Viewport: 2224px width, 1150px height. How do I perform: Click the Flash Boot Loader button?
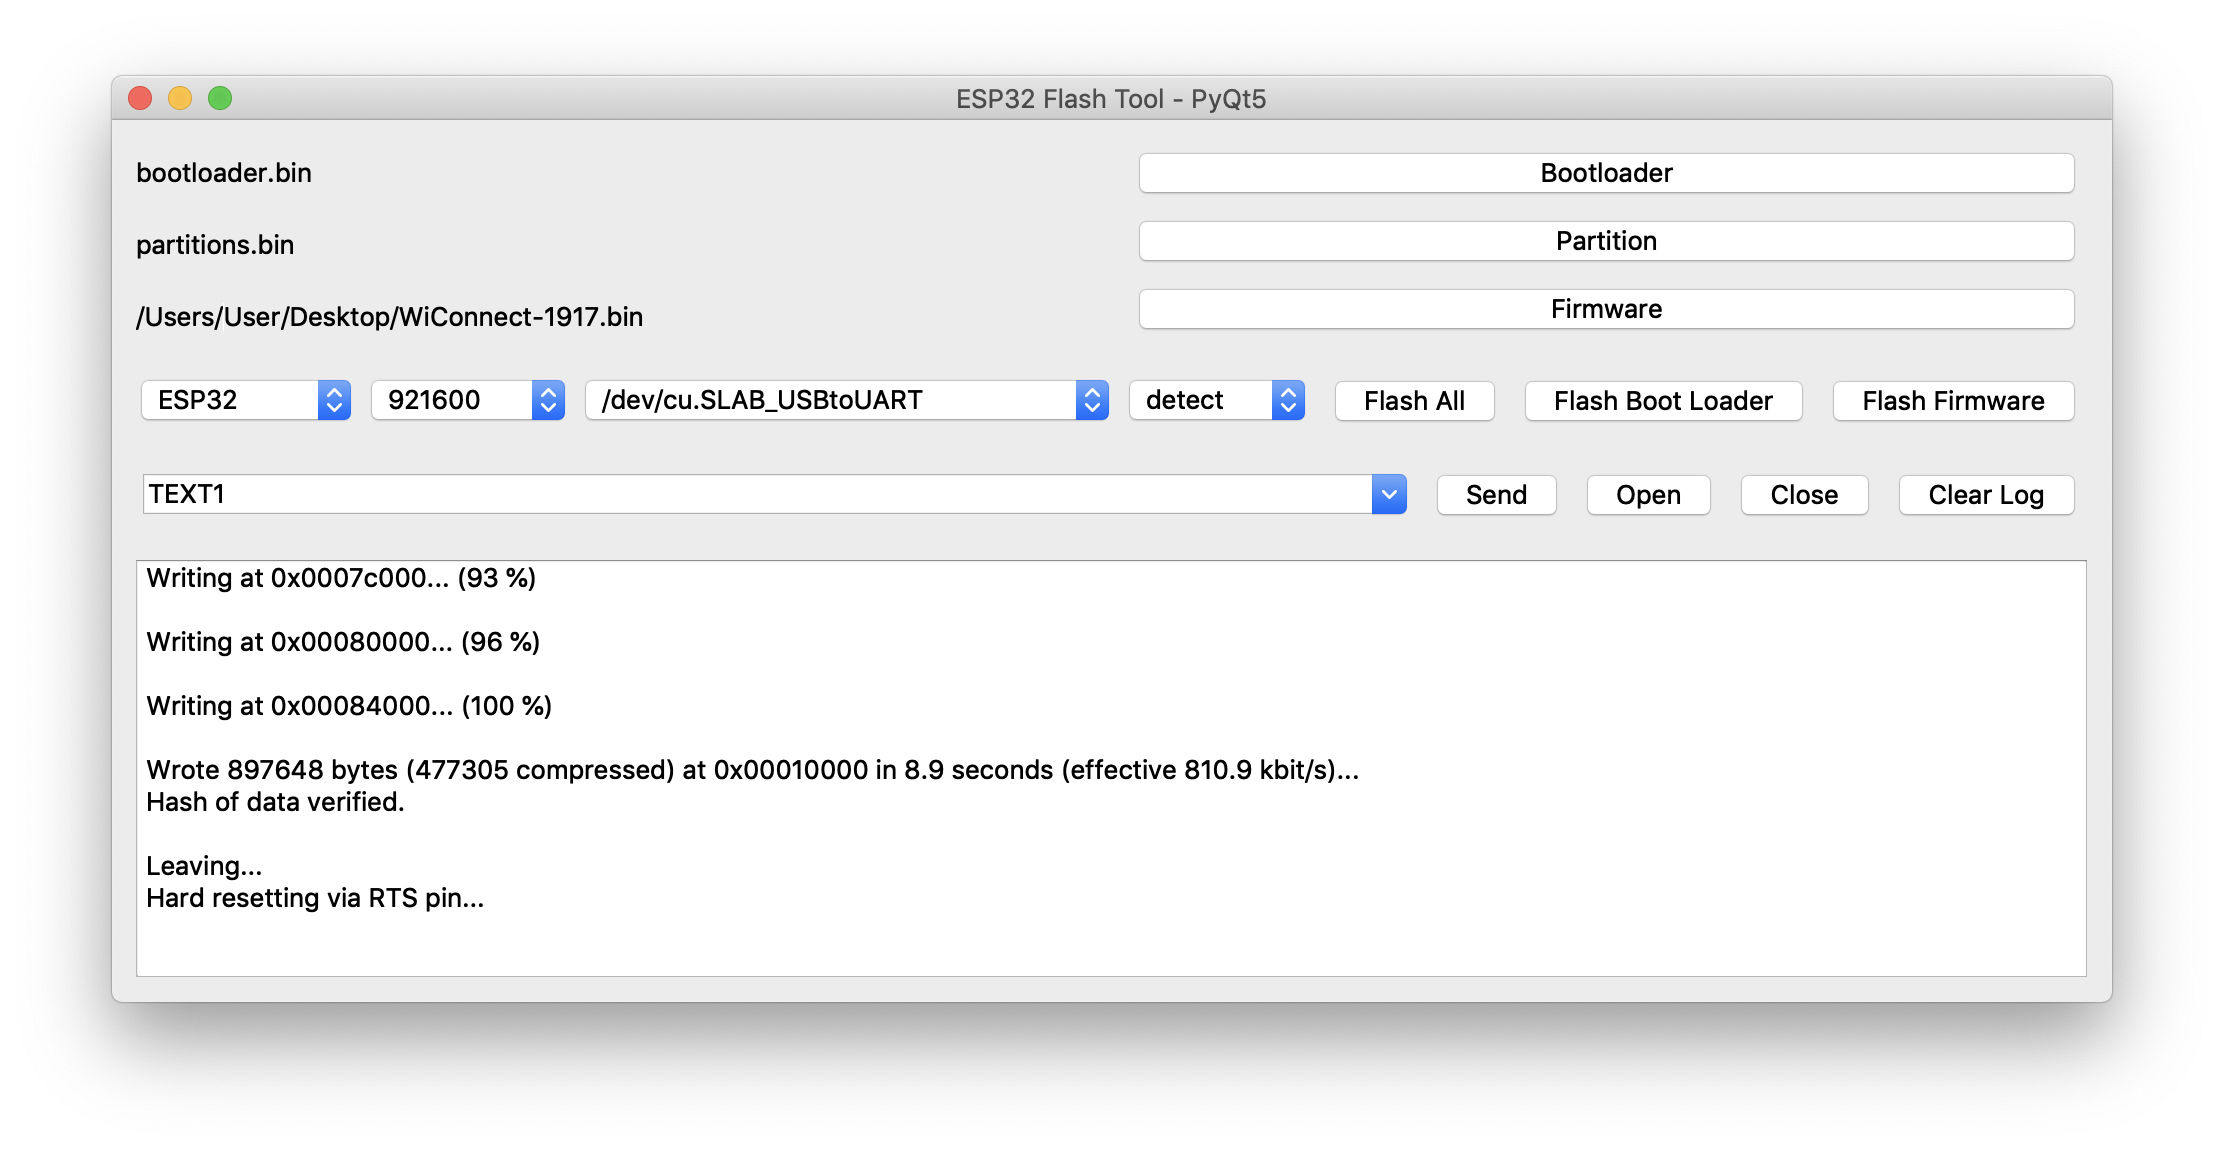click(x=1663, y=401)
